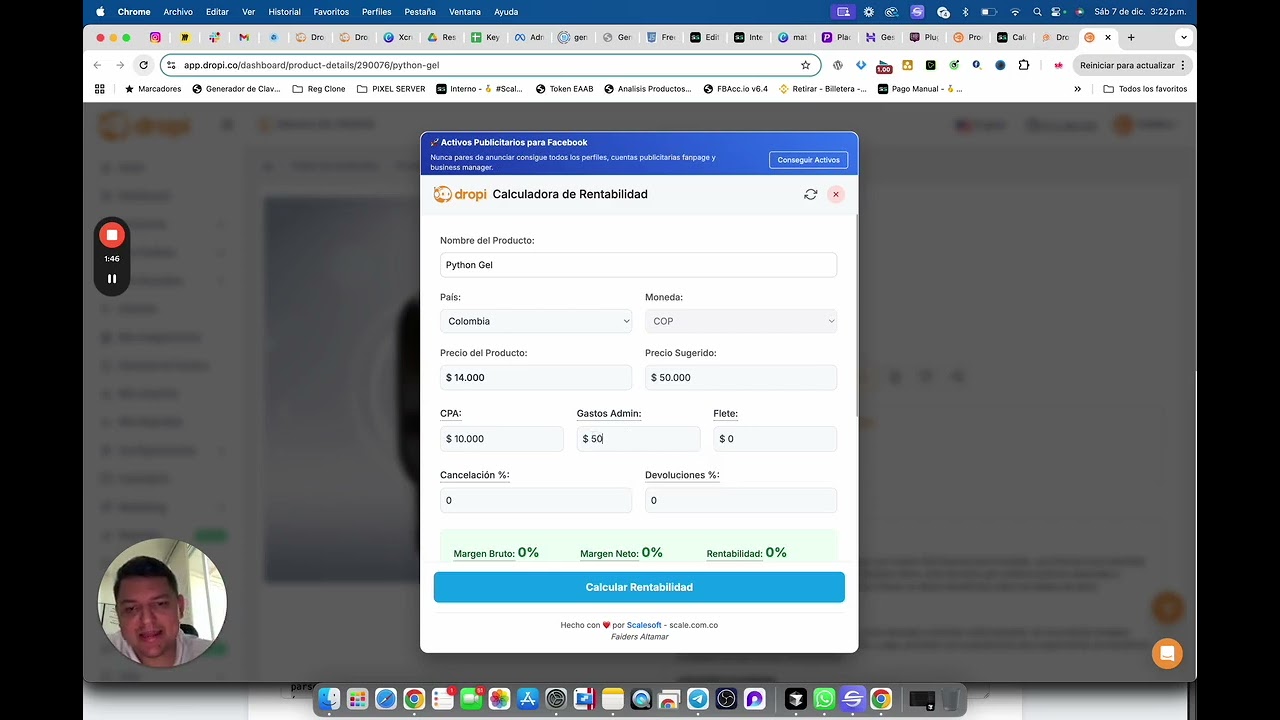Viewport: 1280px width, 720px height.
Task: Open the Historial menu
Action: point(284,12)
